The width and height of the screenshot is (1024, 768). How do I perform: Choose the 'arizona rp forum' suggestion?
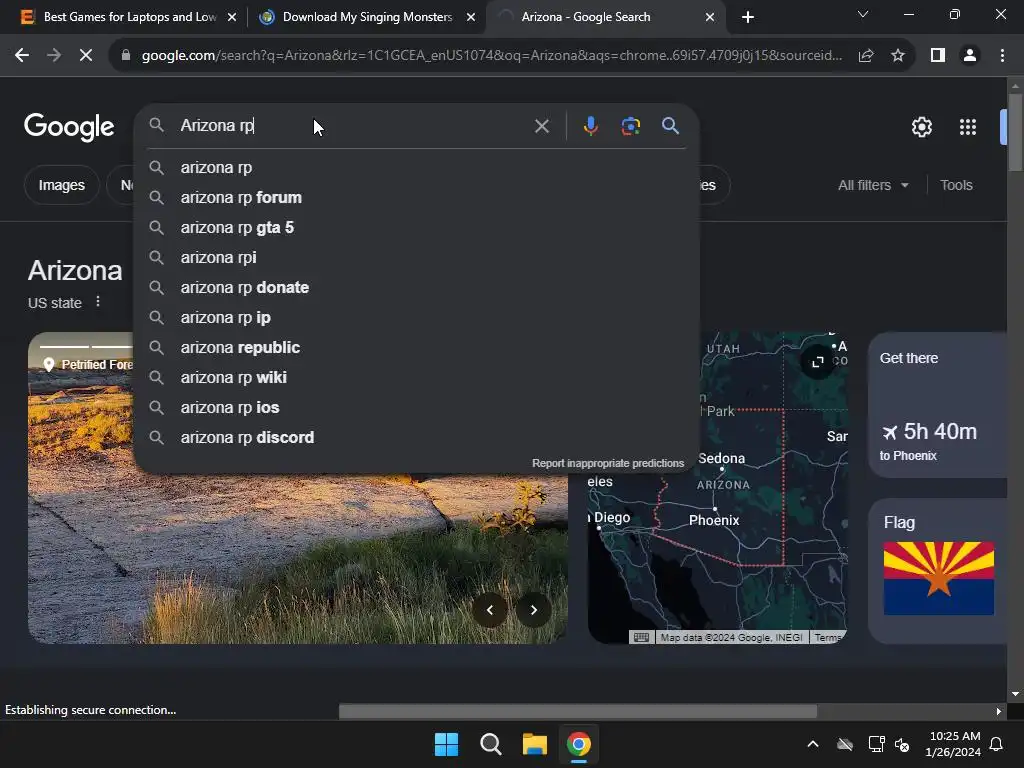click(x=417, y=198)
